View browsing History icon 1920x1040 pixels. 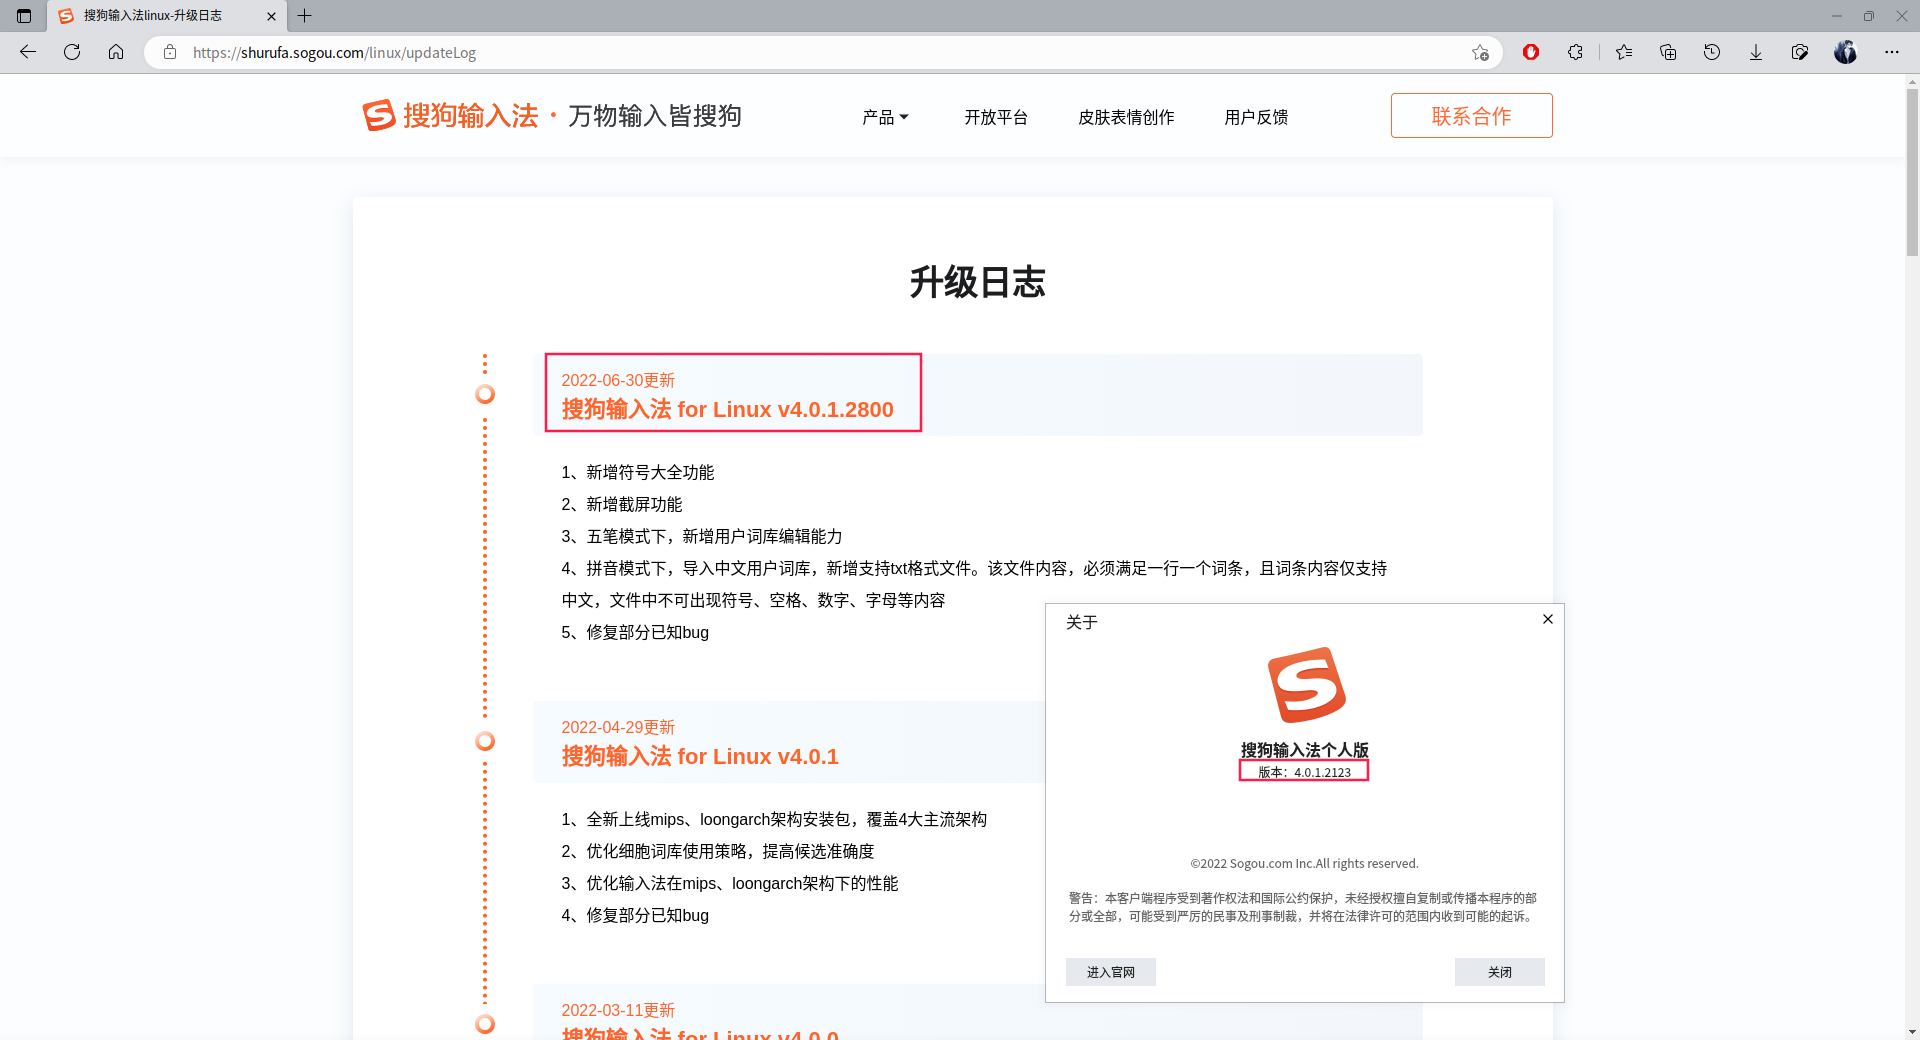click(x=1712, y=52)
